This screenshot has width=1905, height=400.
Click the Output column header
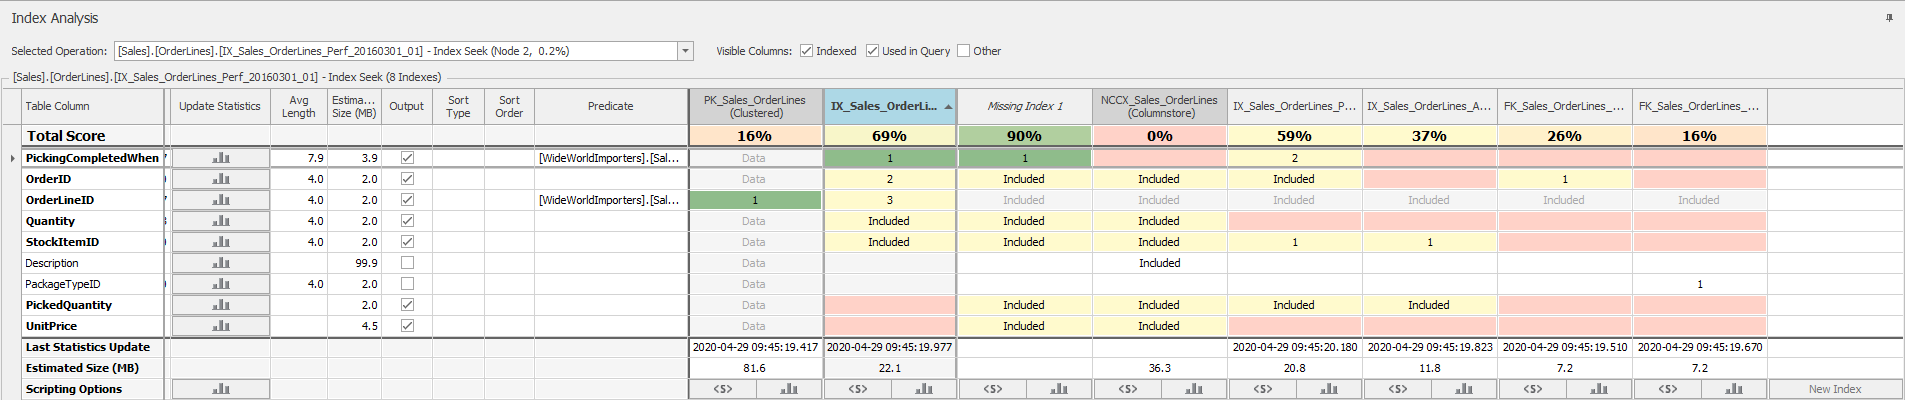tap(407, 106)
